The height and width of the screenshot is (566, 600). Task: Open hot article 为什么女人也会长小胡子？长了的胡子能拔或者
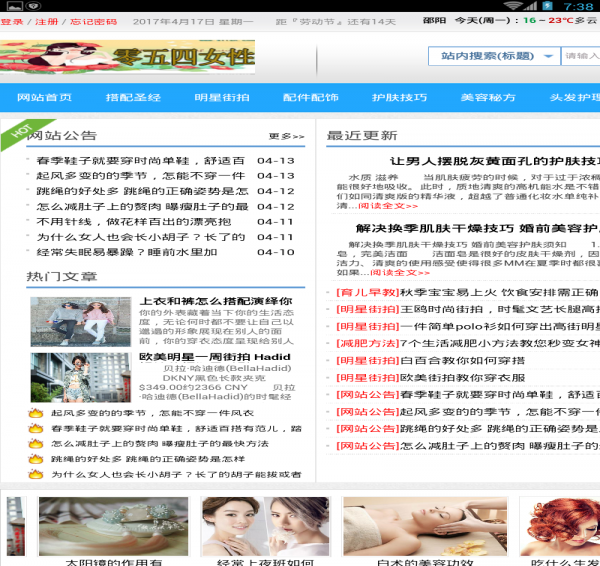tap(176, 475)
